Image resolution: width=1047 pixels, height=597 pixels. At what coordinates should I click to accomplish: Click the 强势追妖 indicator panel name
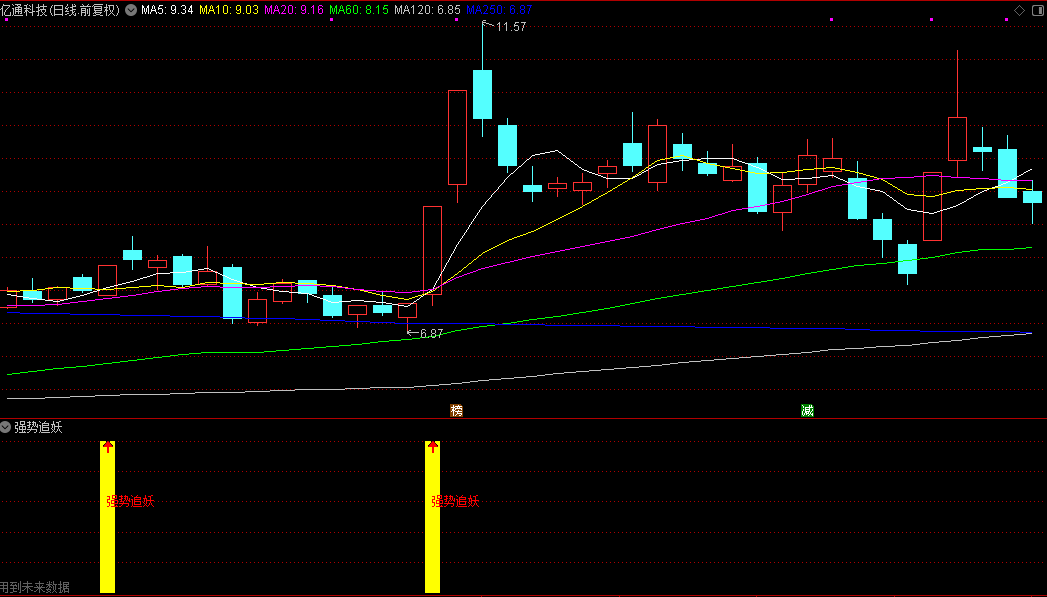point(38,427)
